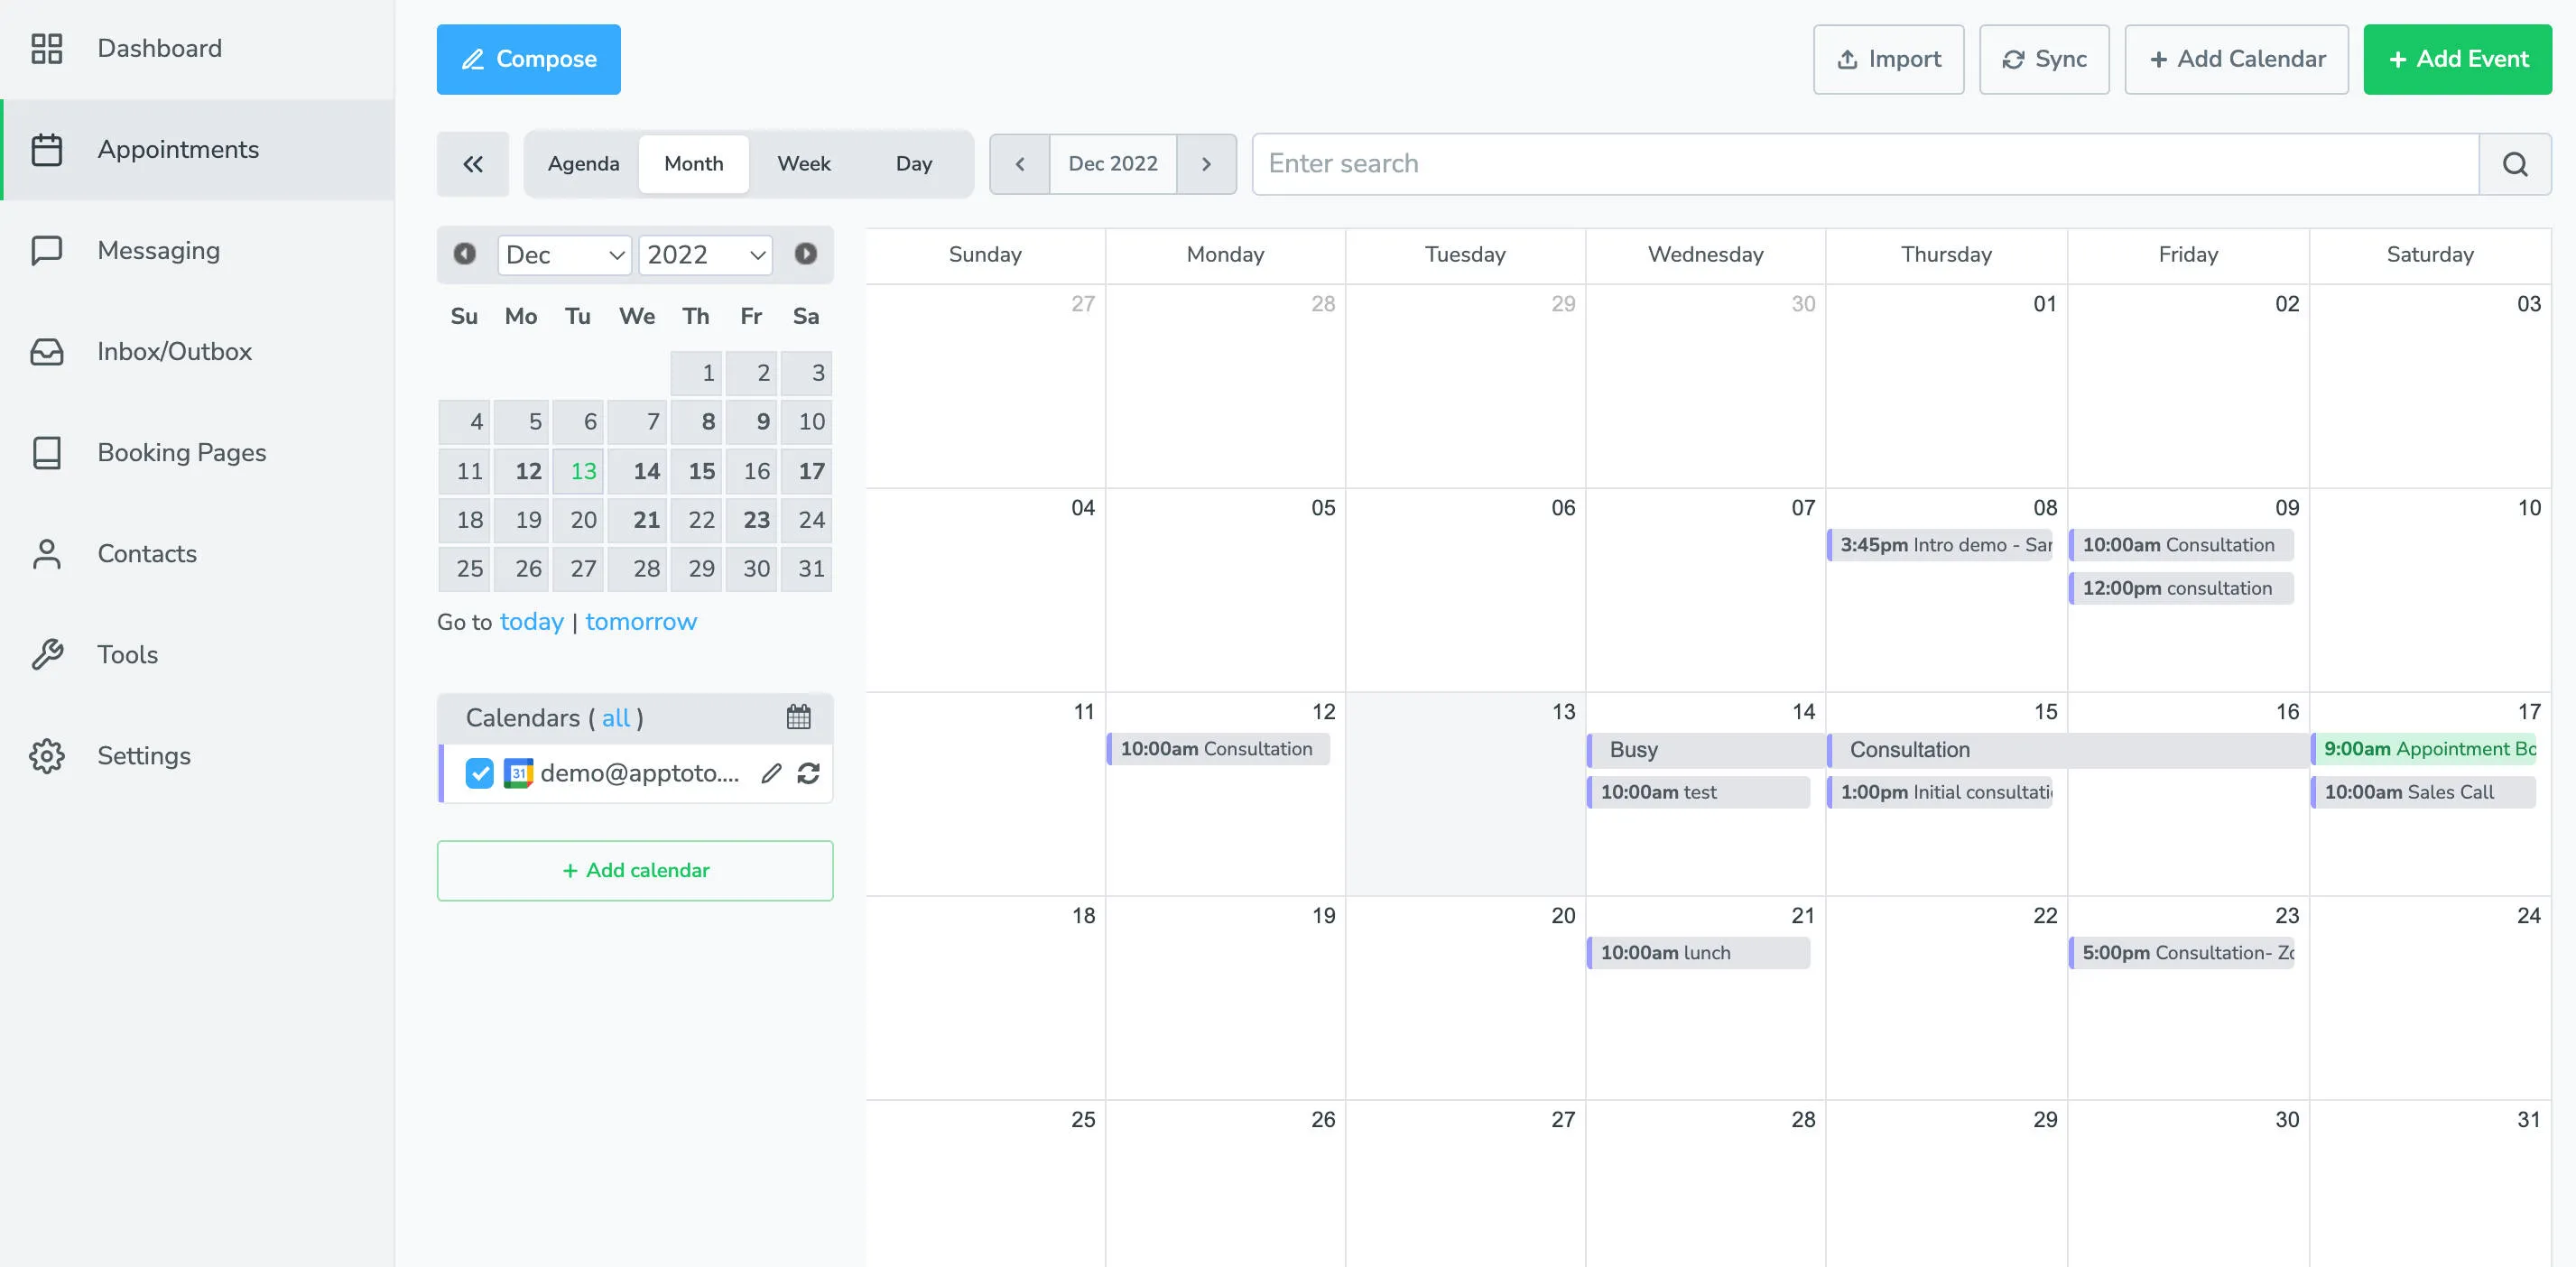Screen dimensions: 2576x1267
Task: Refresh the demo@apptoto calendar sync
Action: (810, 773)
